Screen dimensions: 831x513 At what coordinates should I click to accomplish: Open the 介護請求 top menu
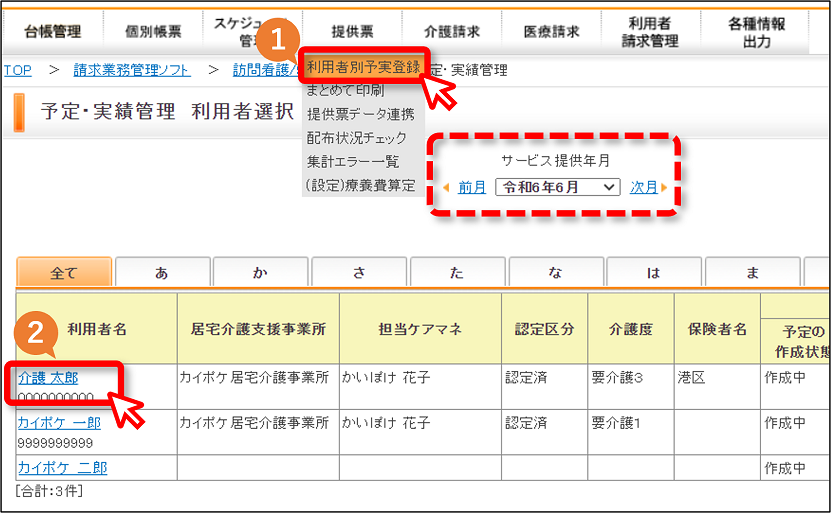pyautogui.click(x=452, y=31)
